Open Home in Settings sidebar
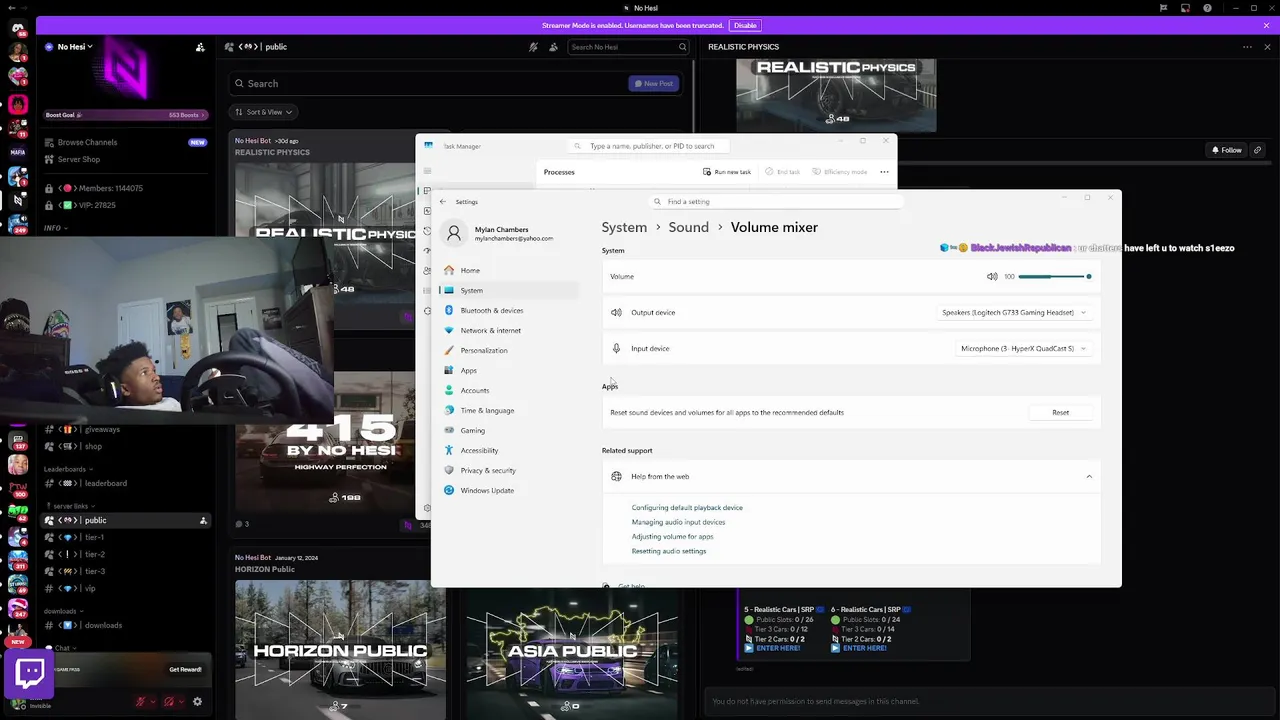1280x720 pixels. pyautogui.click(x=510, y=270)
